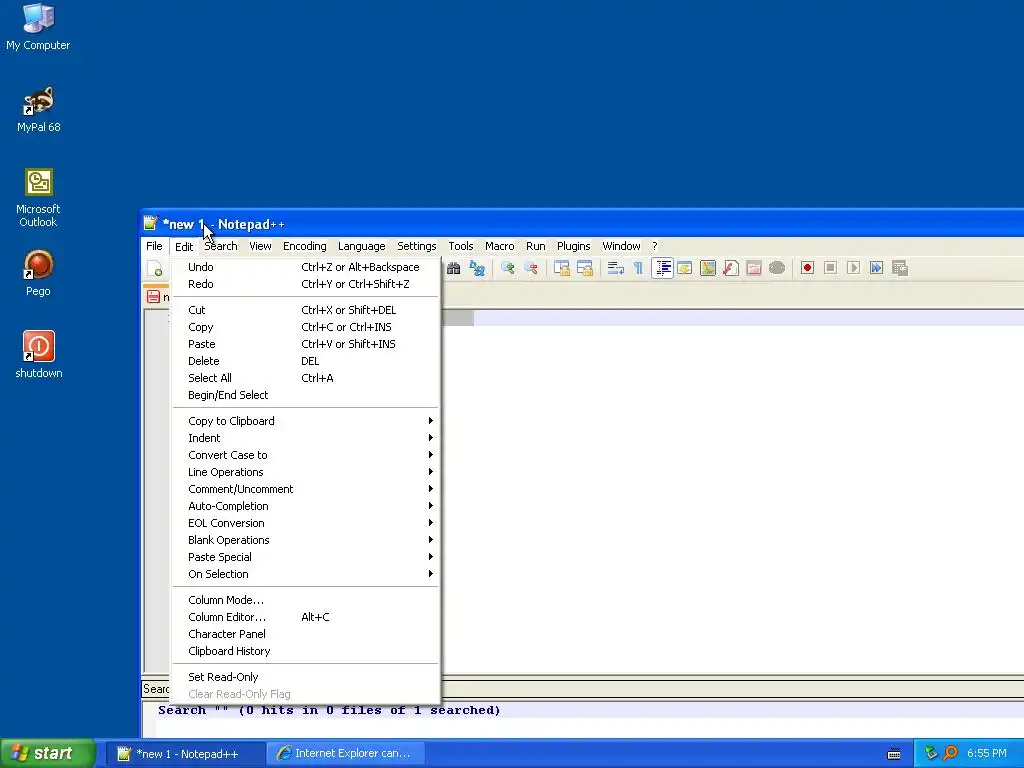Expand the Paste Special submenu
The image size is (1024, 768).
[x=306, y=557]
